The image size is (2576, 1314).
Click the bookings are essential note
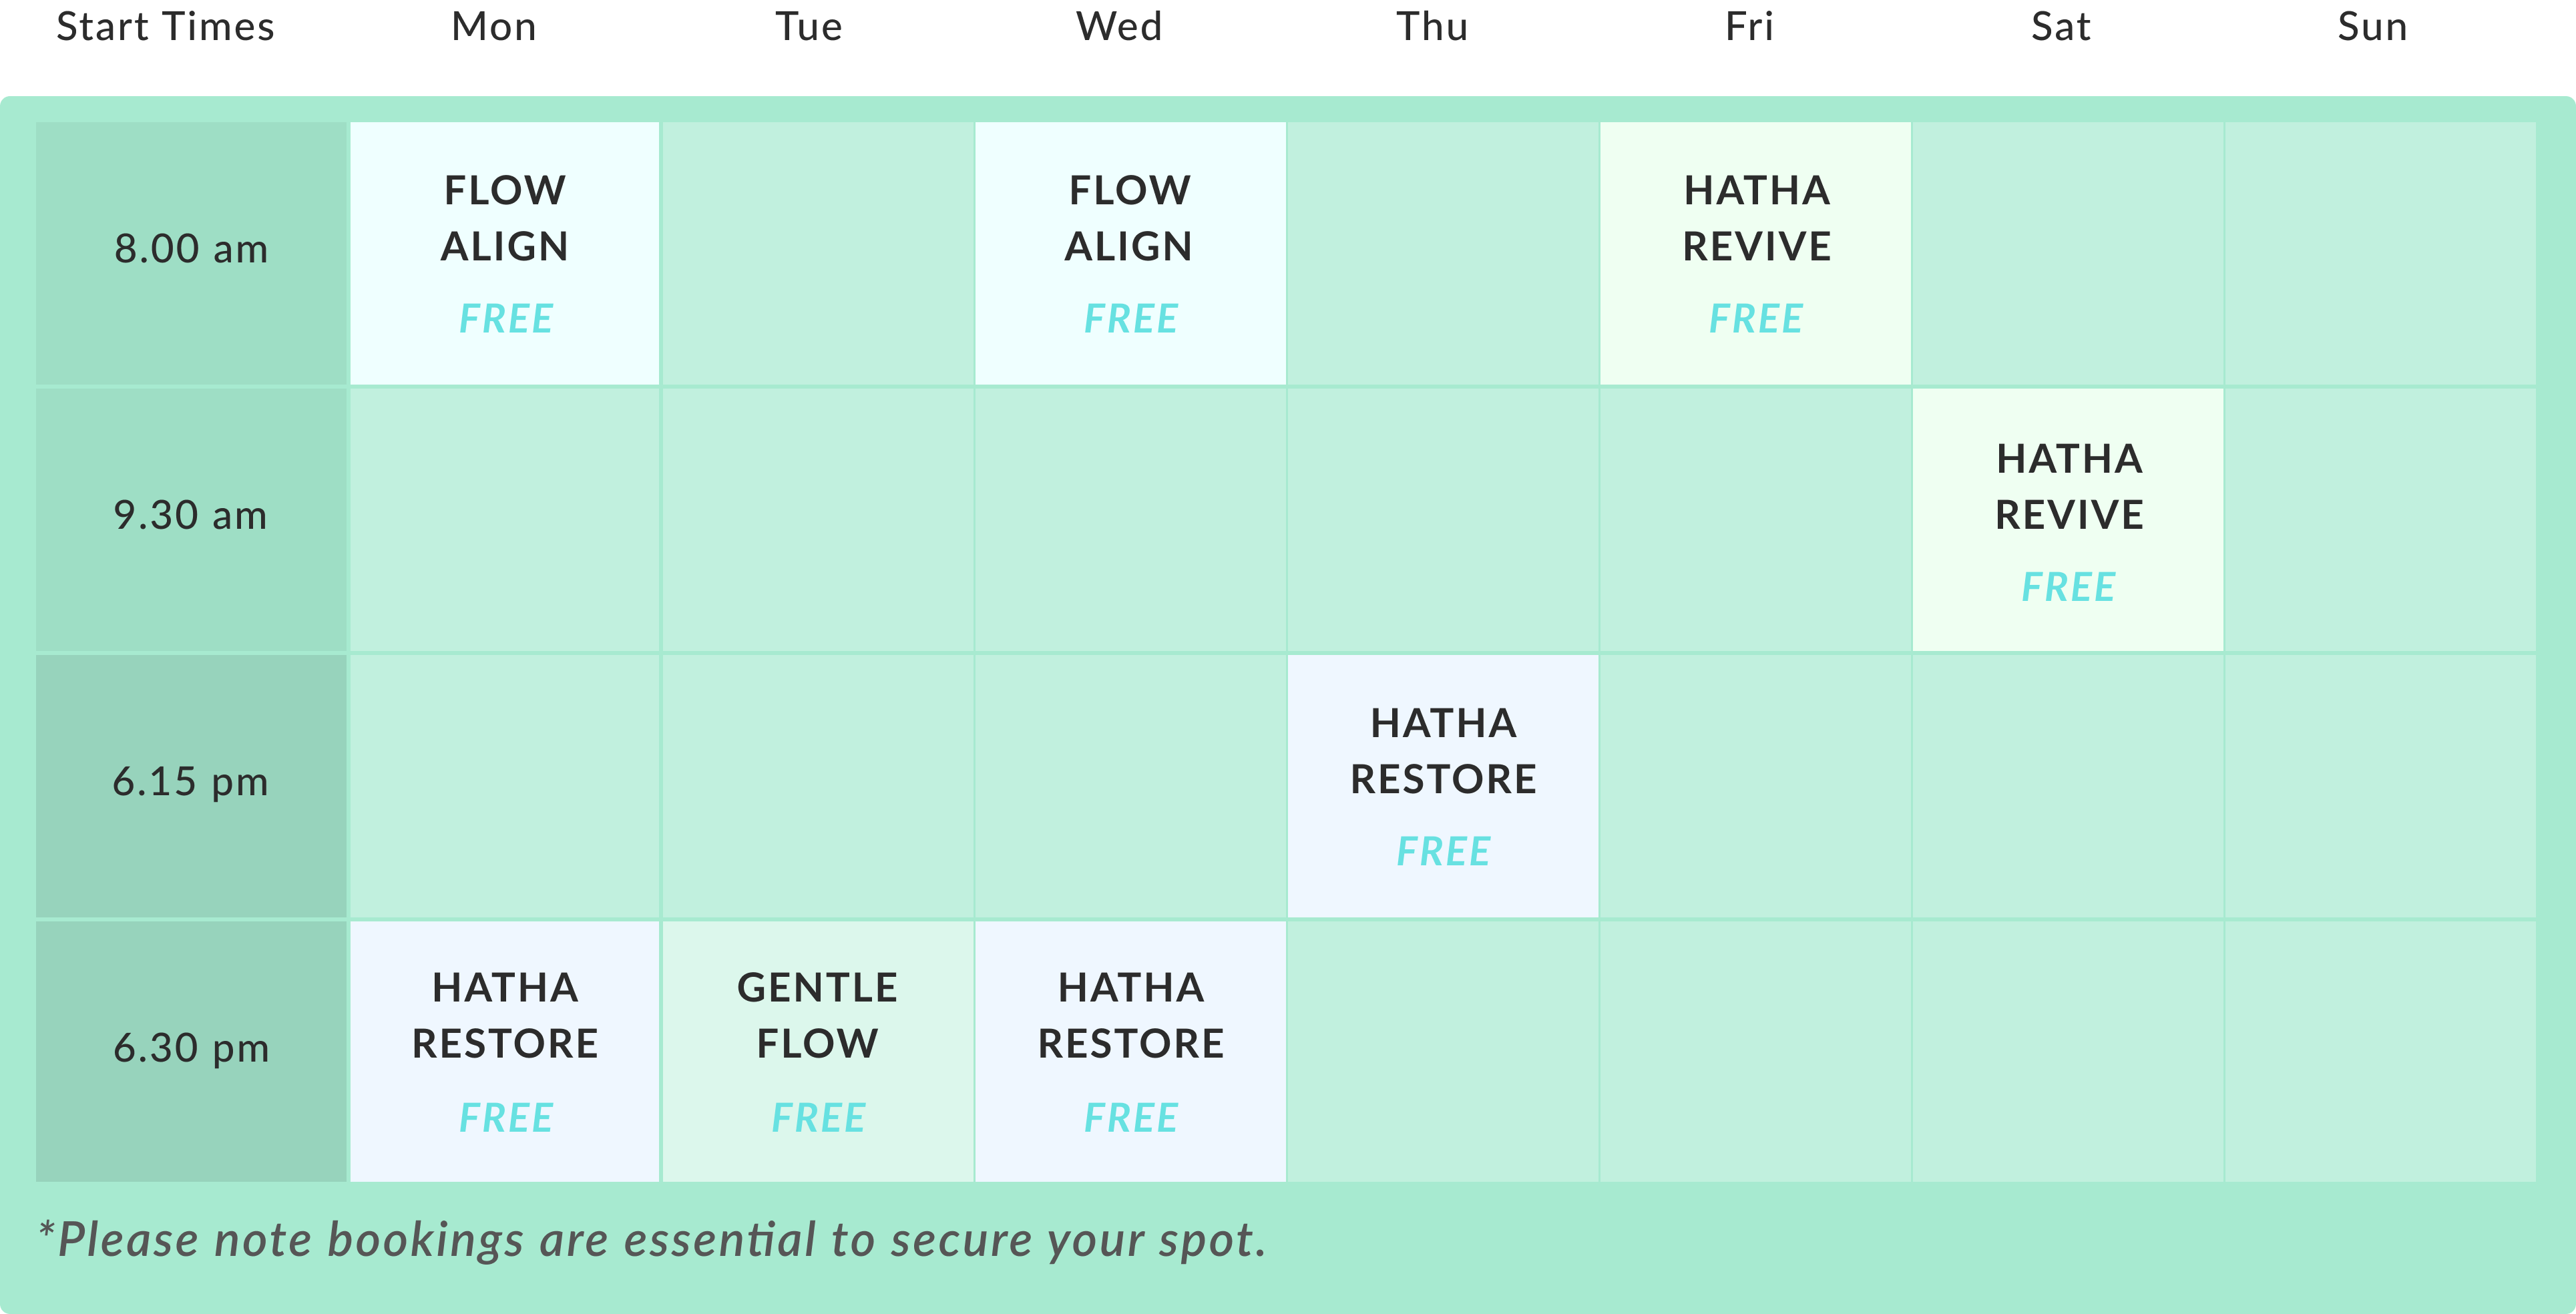(x=652, y=1241)
